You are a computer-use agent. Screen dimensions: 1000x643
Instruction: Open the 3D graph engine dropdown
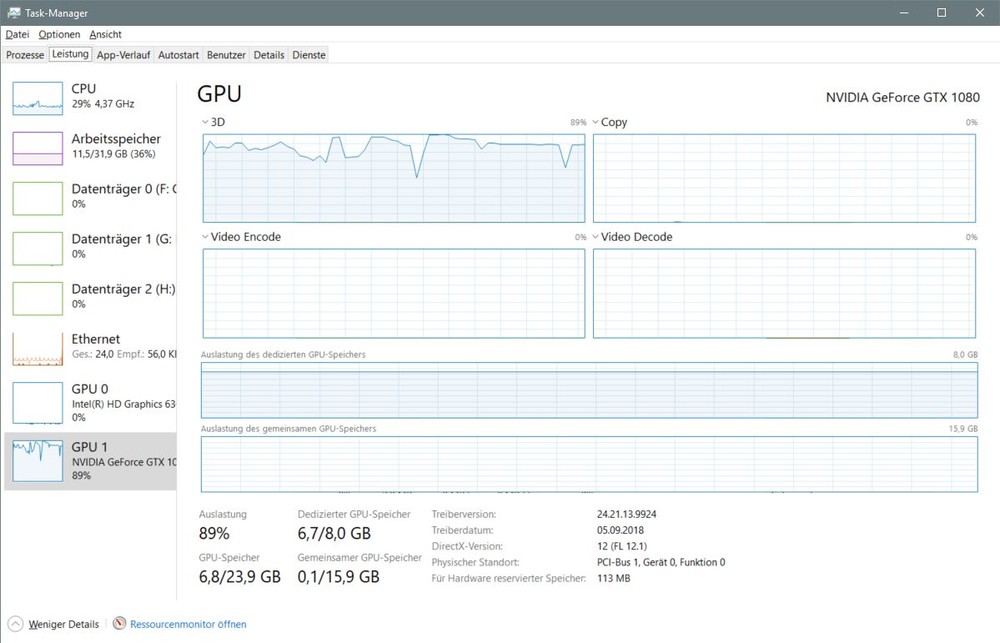[206, 122]
